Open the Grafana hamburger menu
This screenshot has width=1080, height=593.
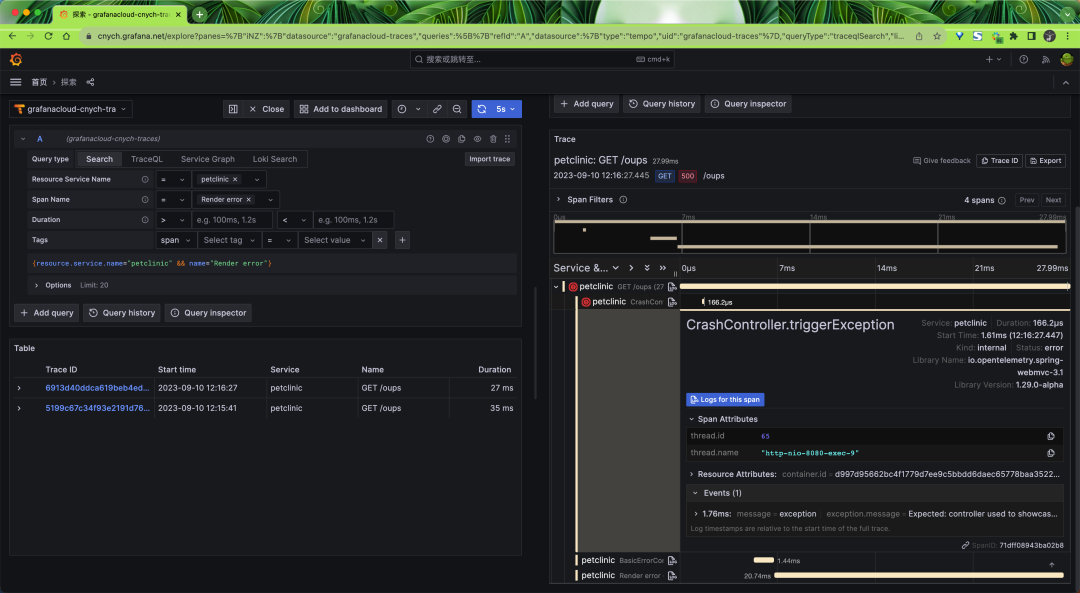(16, 82)
